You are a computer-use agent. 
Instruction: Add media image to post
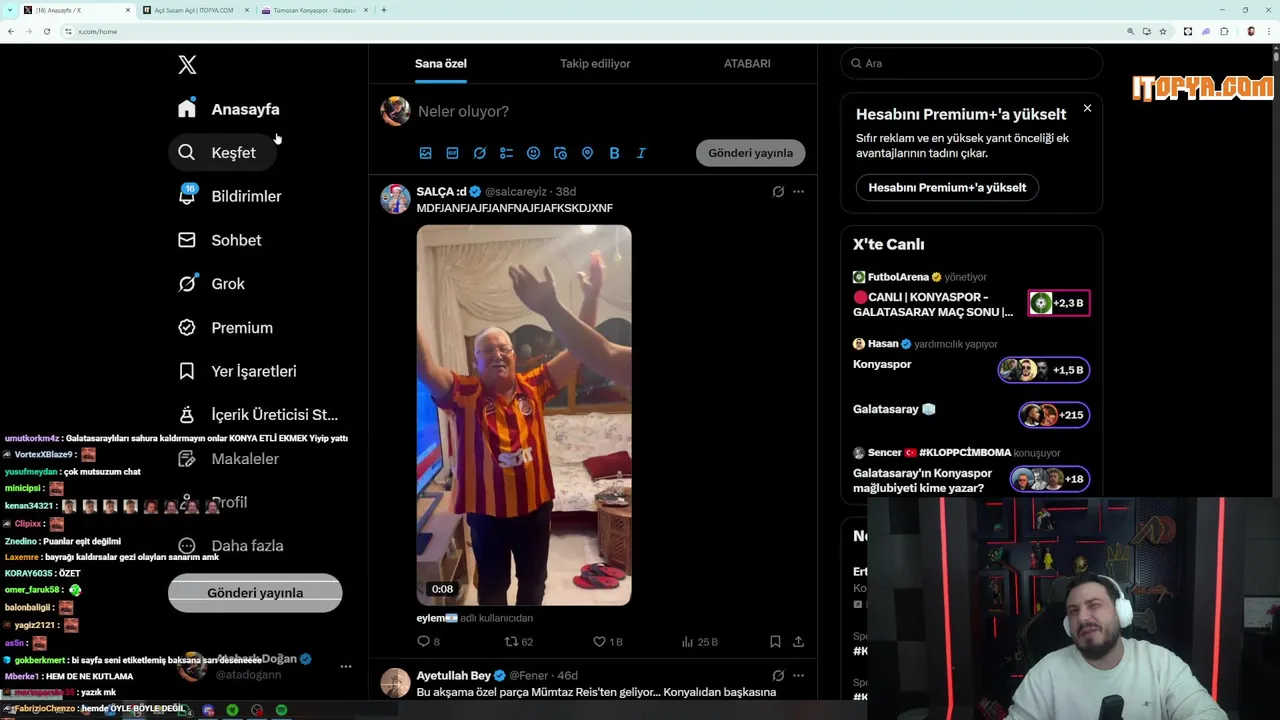(x=425, y=153)
